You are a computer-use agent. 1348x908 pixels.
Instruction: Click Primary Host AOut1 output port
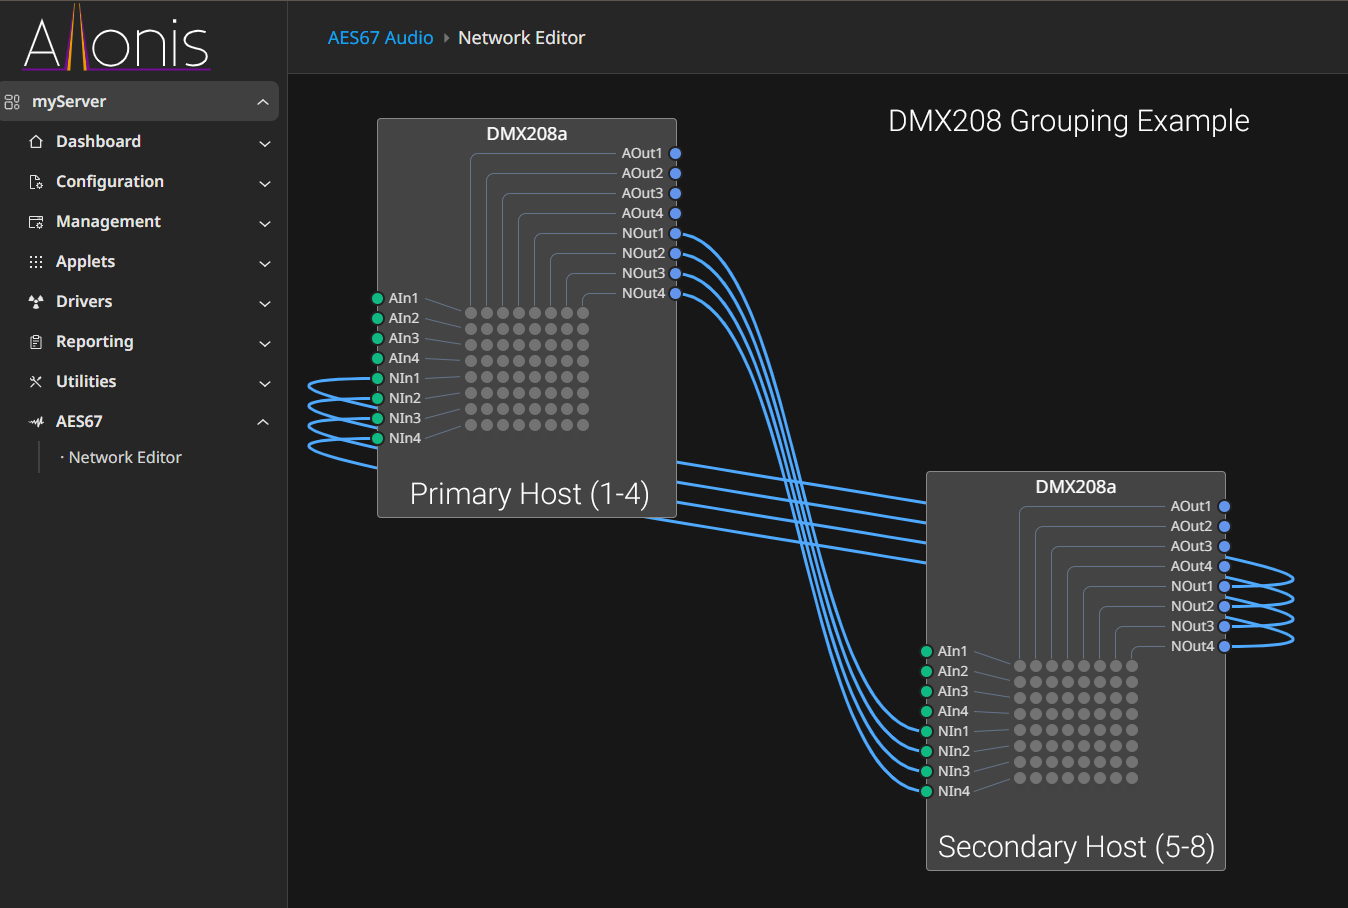point(675,153)
